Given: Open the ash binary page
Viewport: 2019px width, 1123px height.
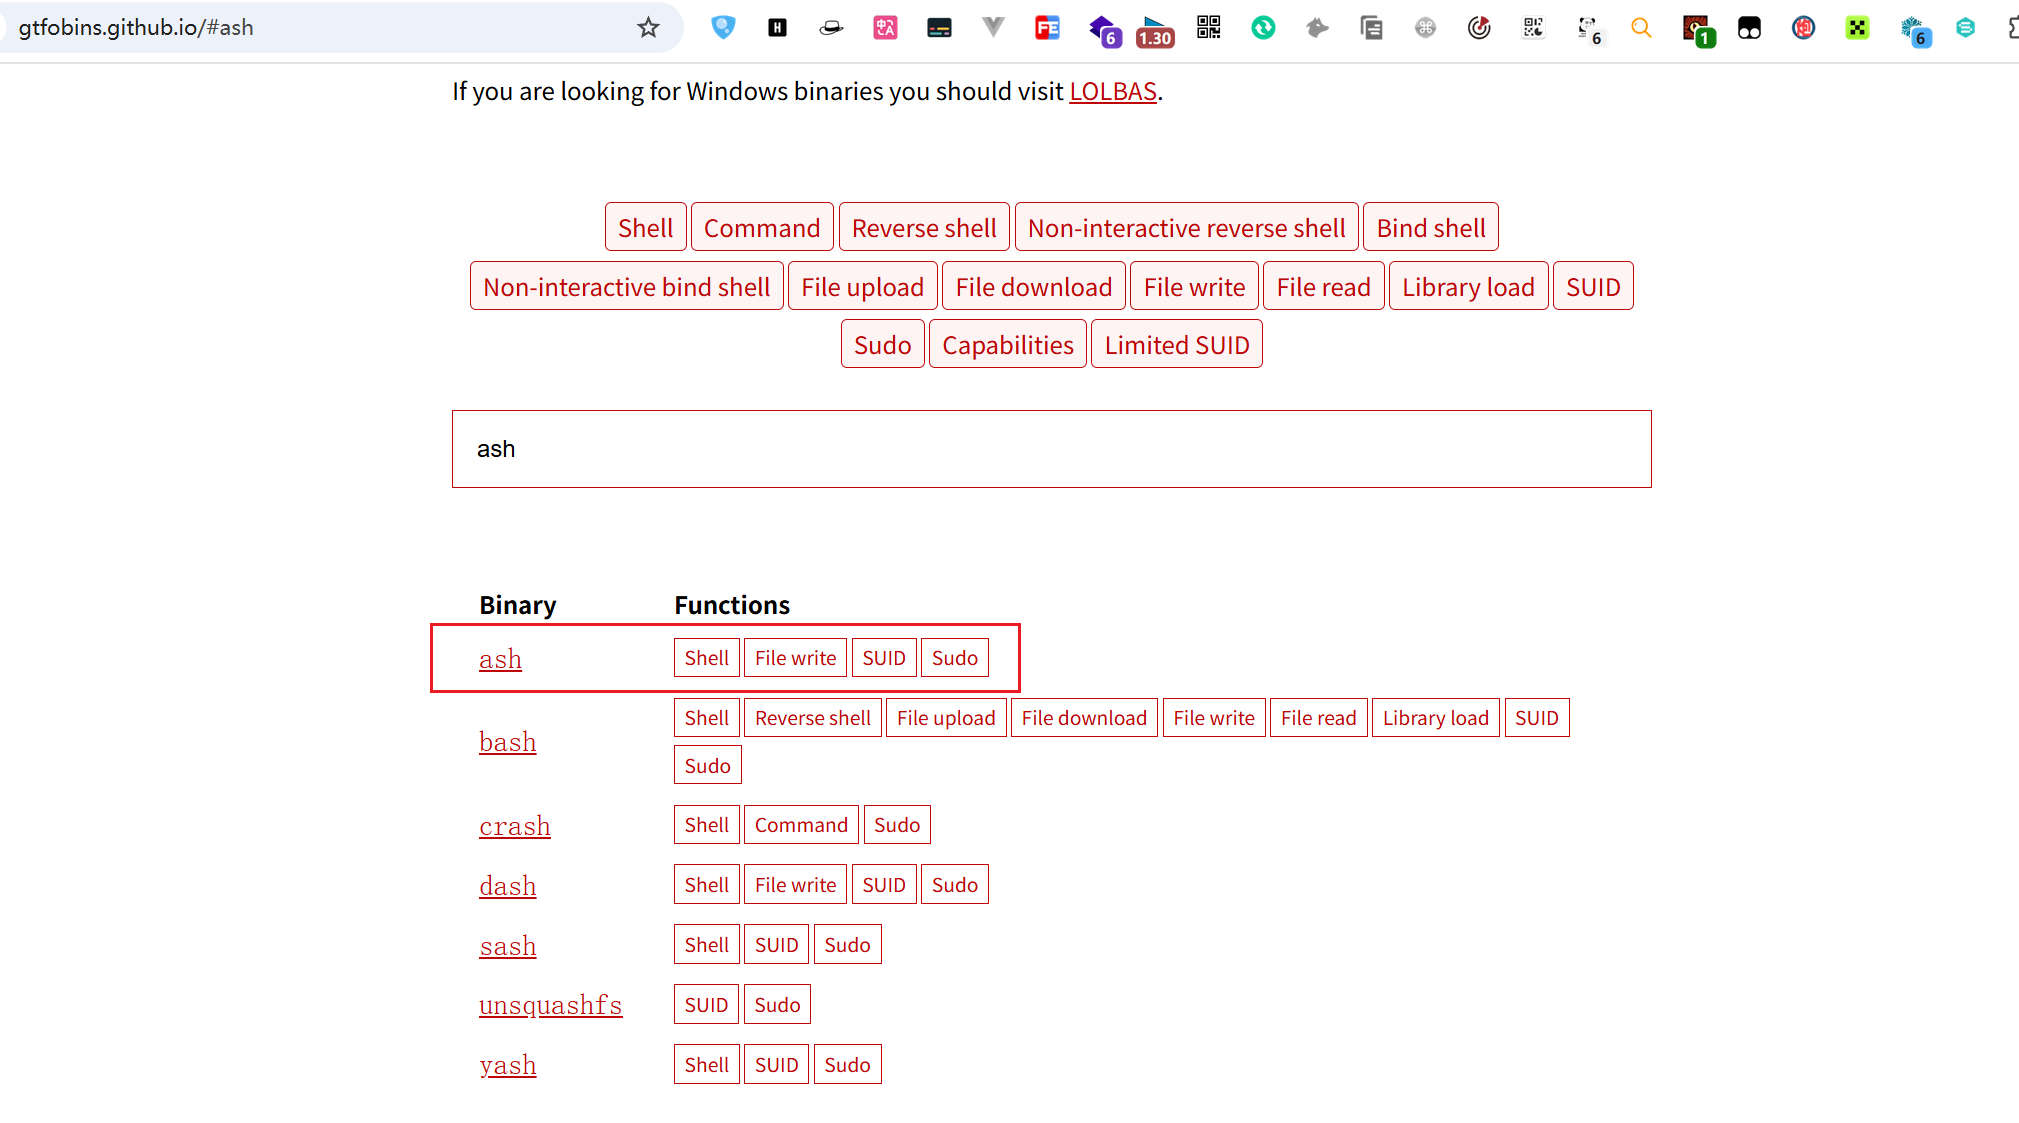Looking at the screenshot, I should click(500, 659).
